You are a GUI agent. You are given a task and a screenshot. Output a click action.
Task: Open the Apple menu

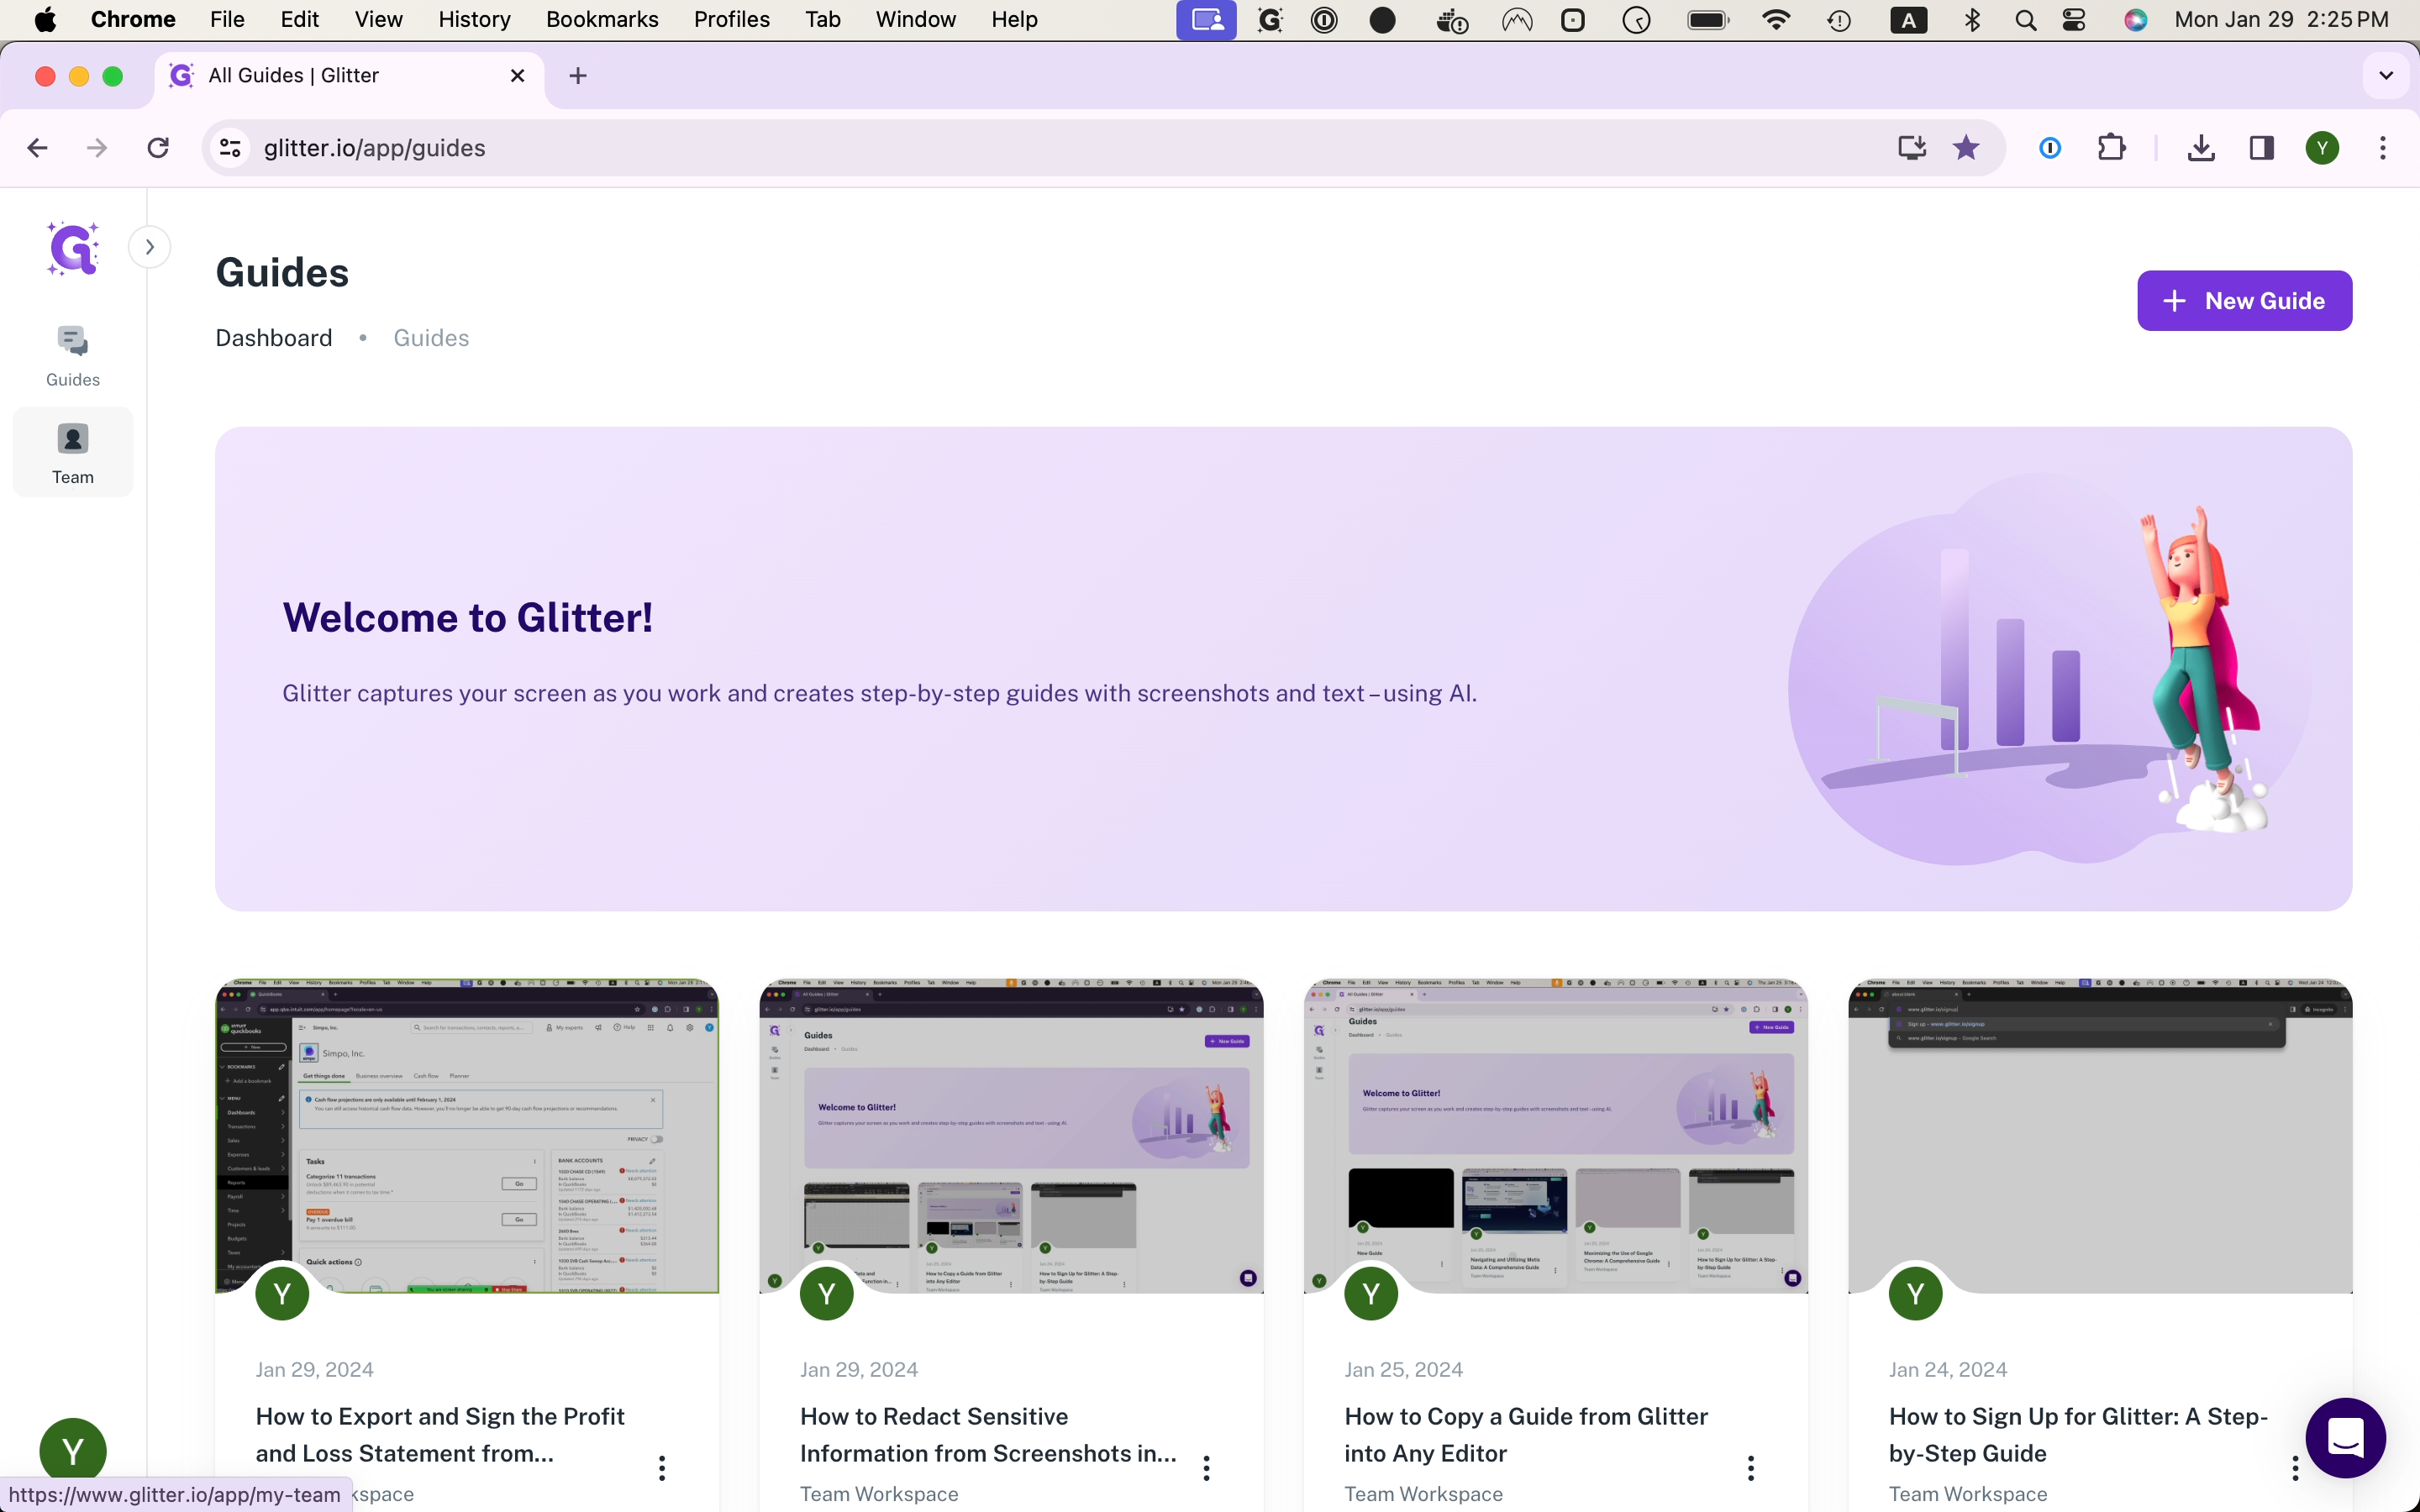tap(45, 20)
